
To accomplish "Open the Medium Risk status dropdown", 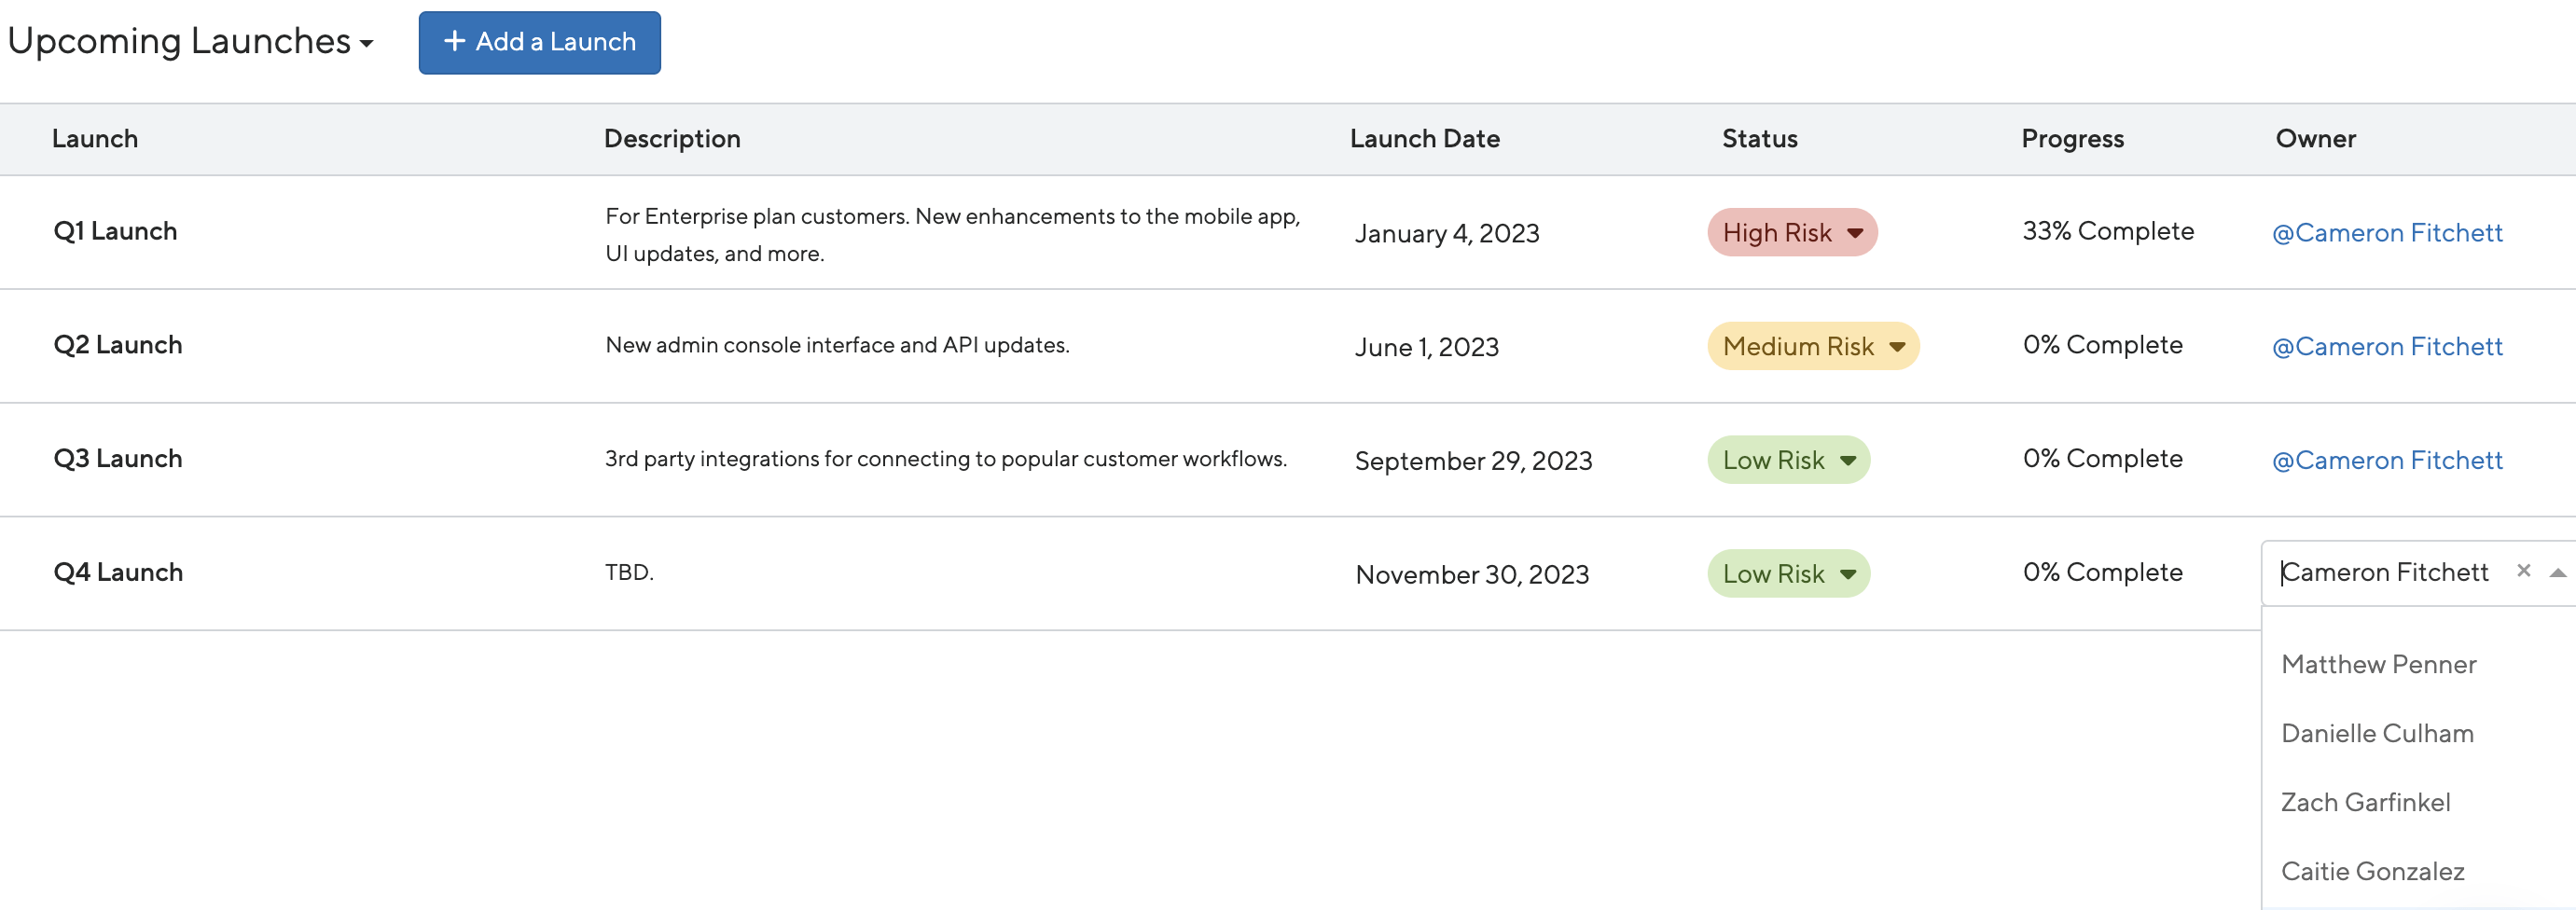I will 1812,346.
